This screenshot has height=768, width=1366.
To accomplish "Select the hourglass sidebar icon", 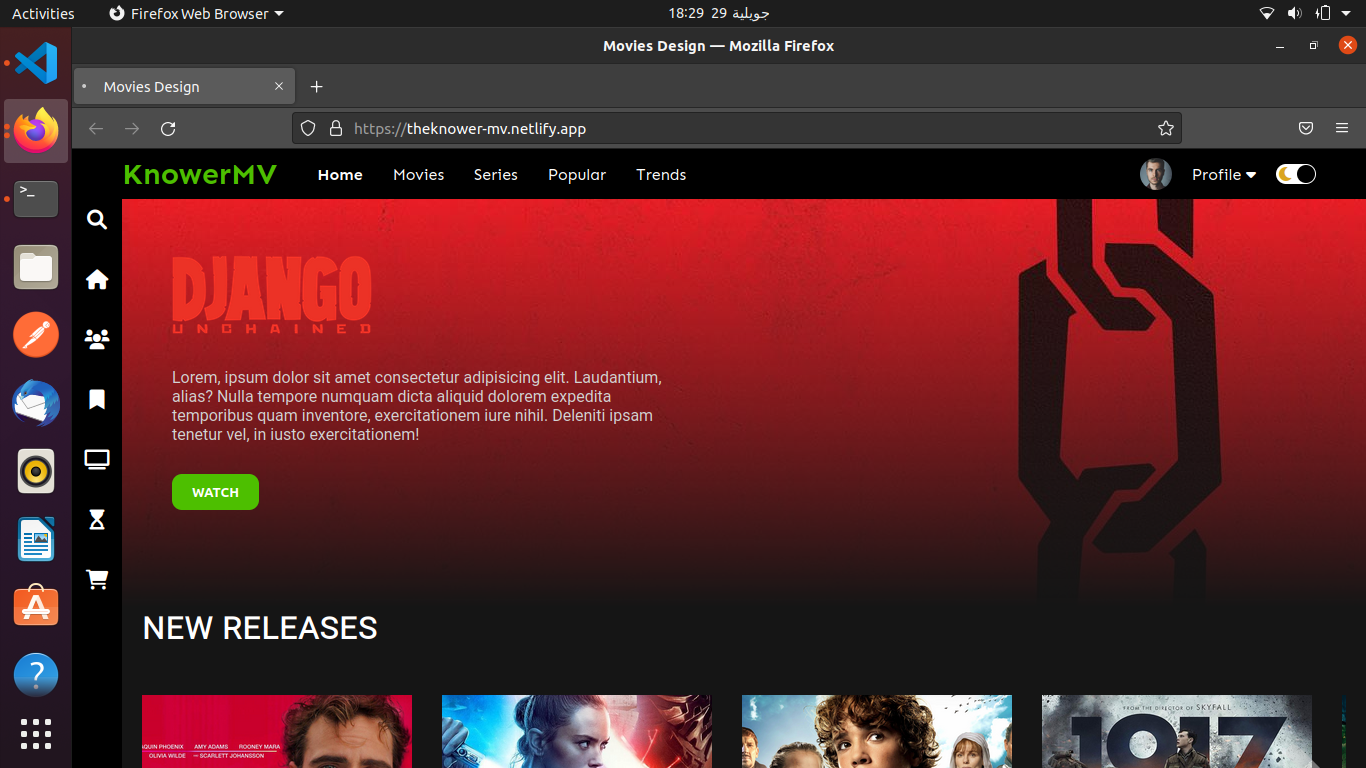I will click(x=97, y=520).
